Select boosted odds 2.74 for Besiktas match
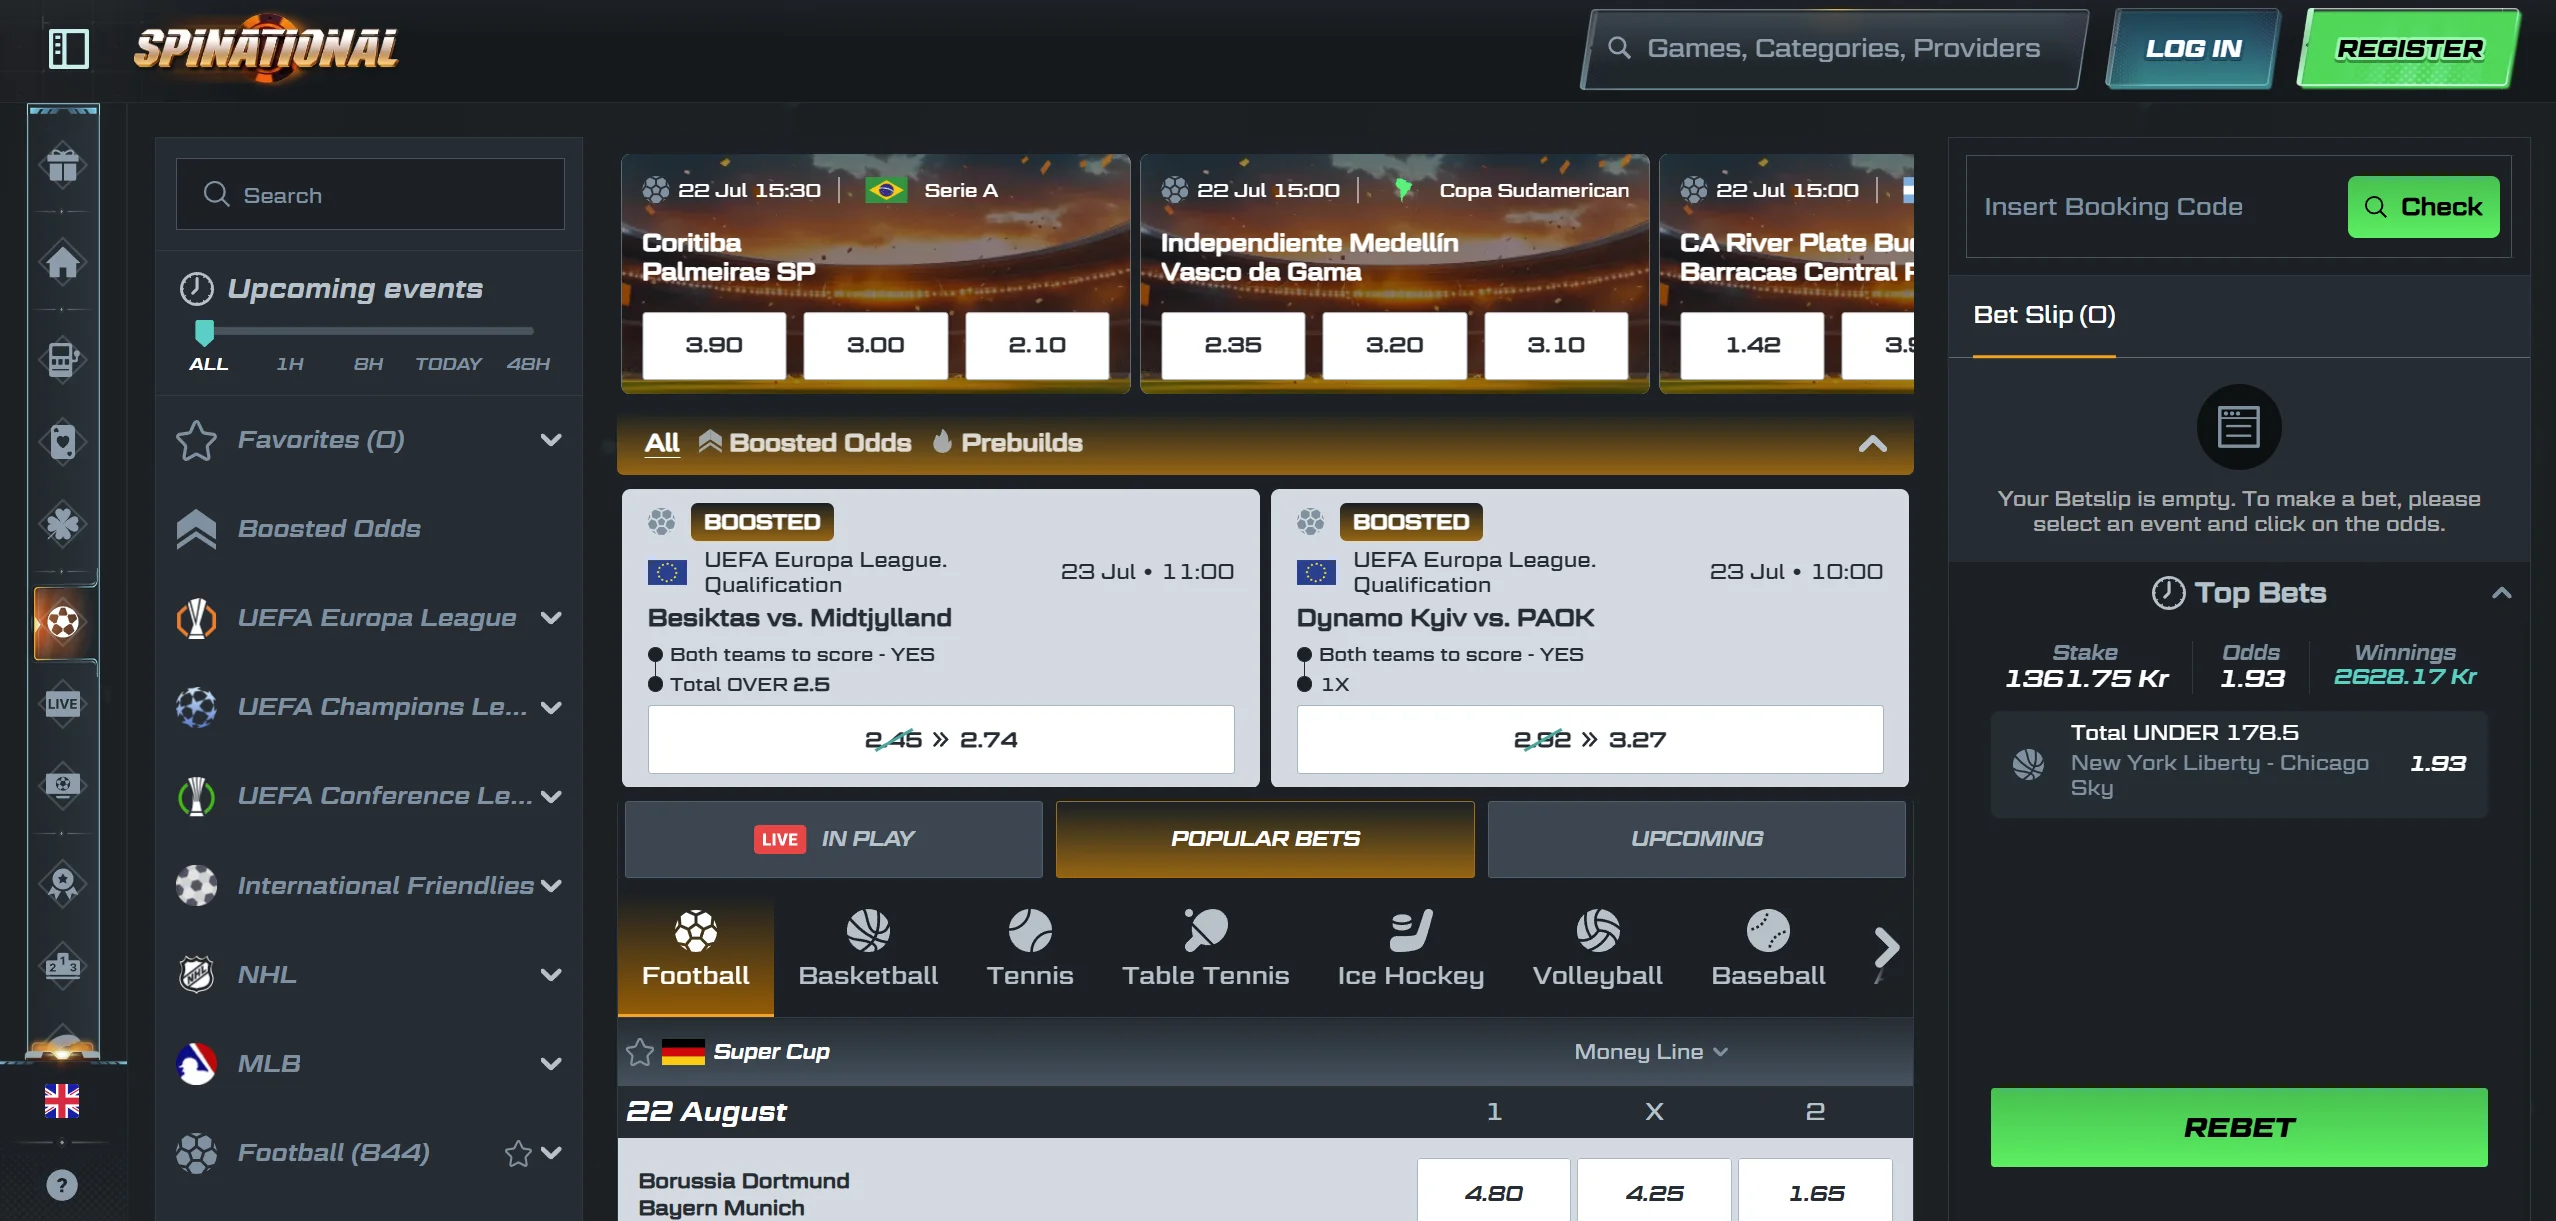 [x=941, y=740]
